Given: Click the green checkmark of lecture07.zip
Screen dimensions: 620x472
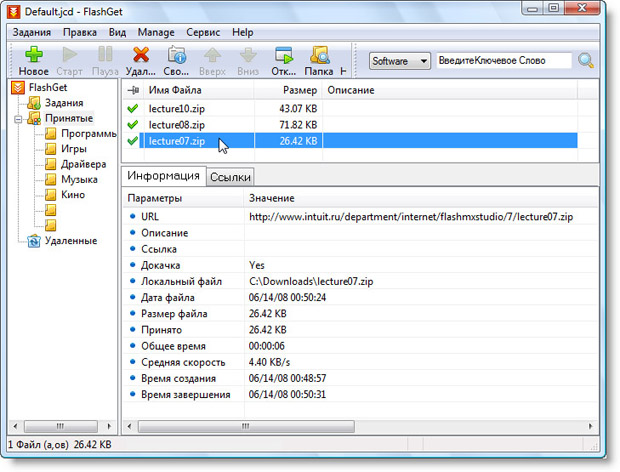Looking at the screenshot, I should 133,141.
